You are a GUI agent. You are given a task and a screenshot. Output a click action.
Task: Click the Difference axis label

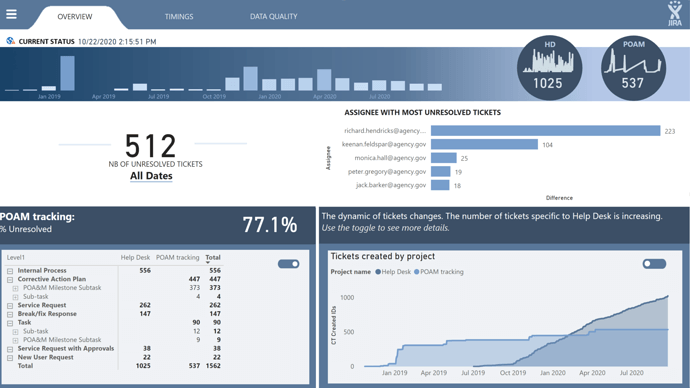[x=559, y=198]
